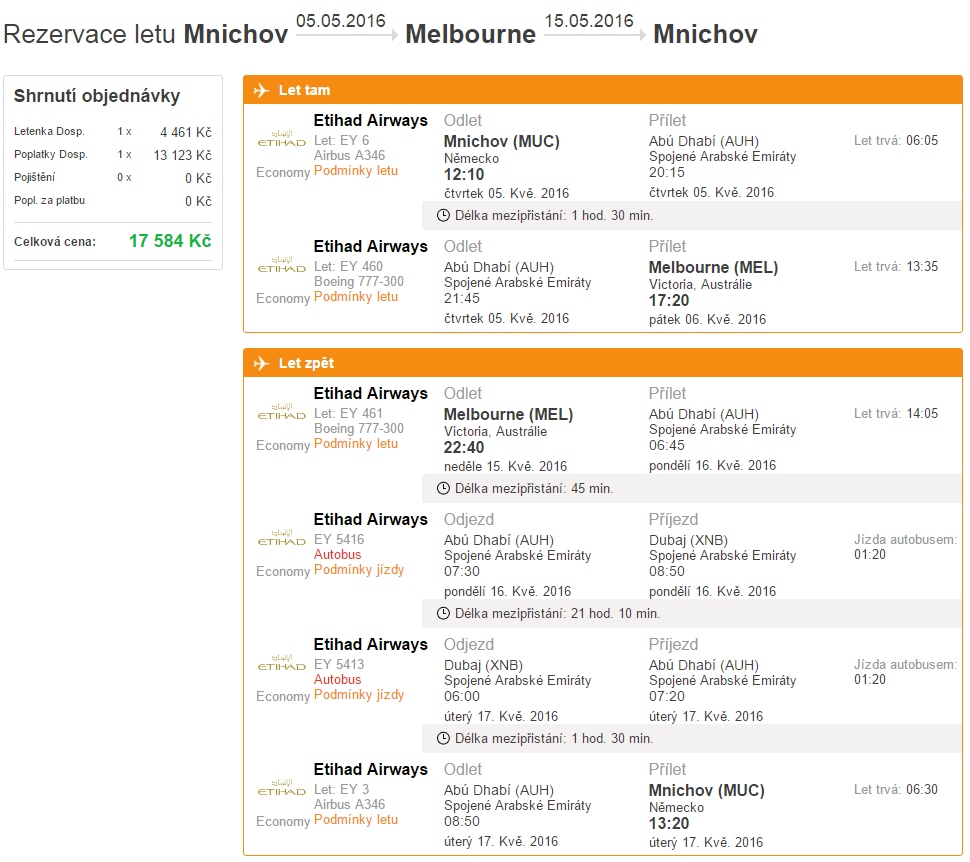Viewport: 970px width, 862px height.
Task: Click the 06:45 arrival time in Abú Dhabí
Action: tap(667, 446)
